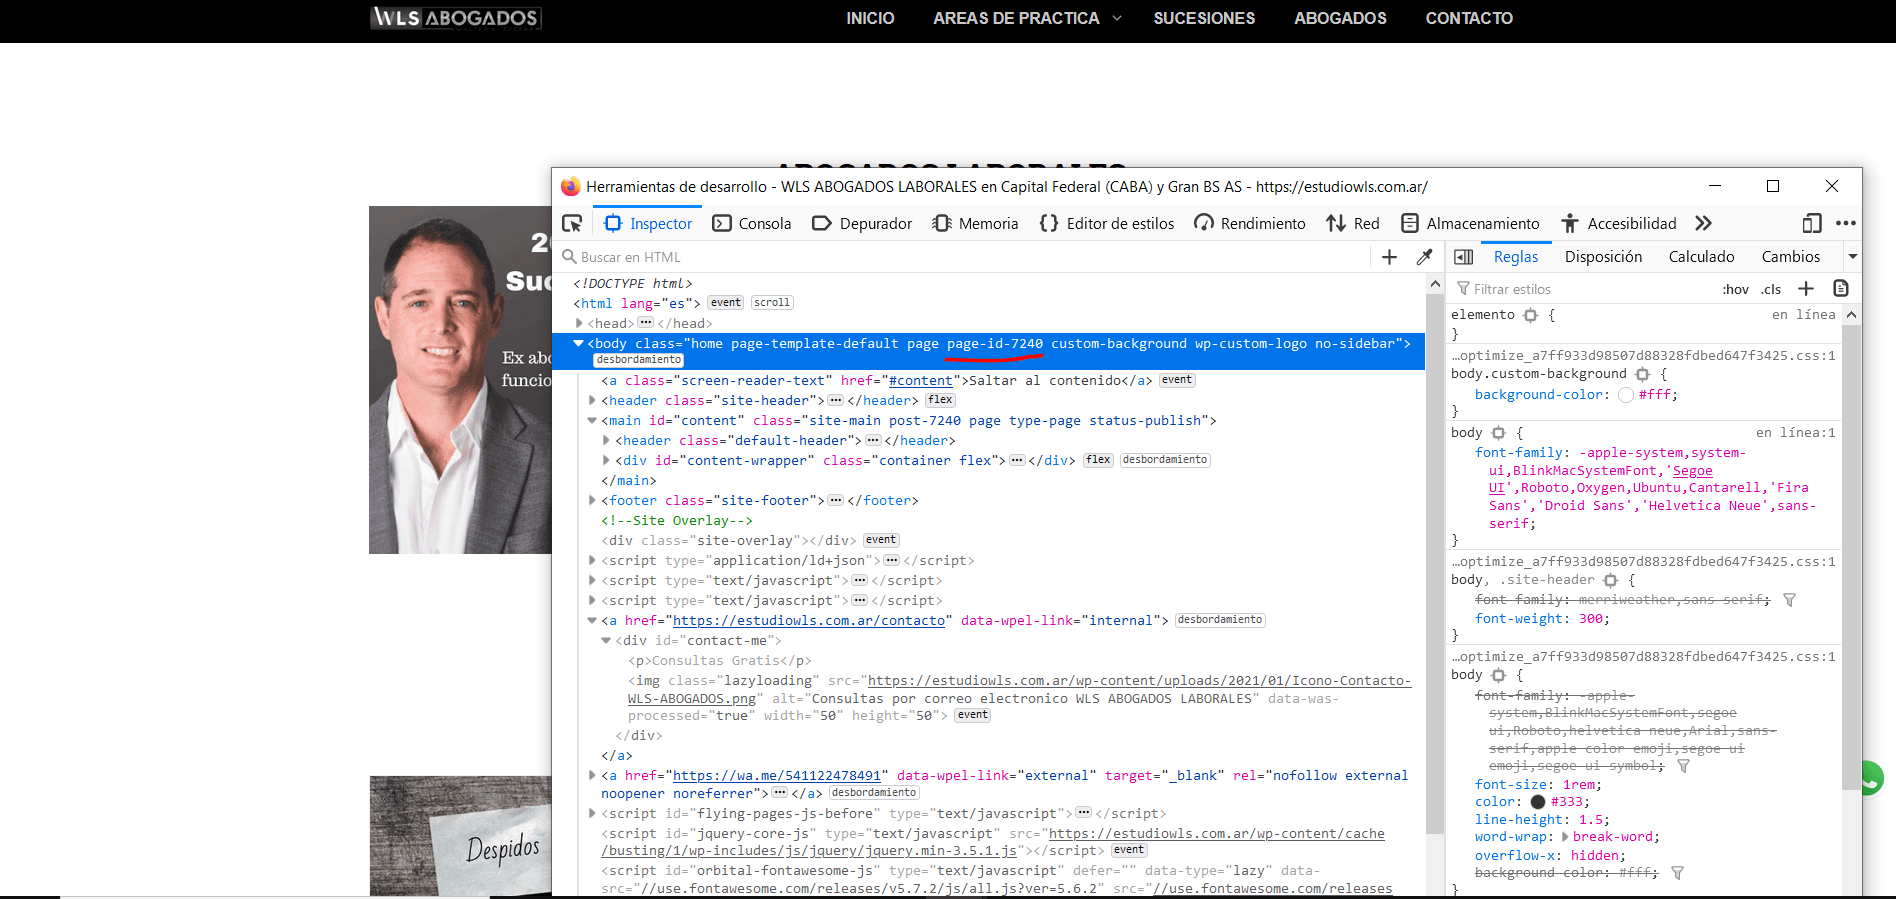Open background-color #fff color swatch
This screenshot has height=899, width=1896.
coord(1626,395)
